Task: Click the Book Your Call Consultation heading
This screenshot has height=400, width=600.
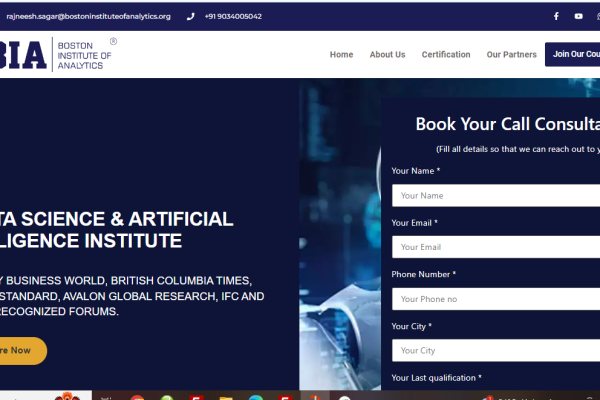Action: click(508, 124)
